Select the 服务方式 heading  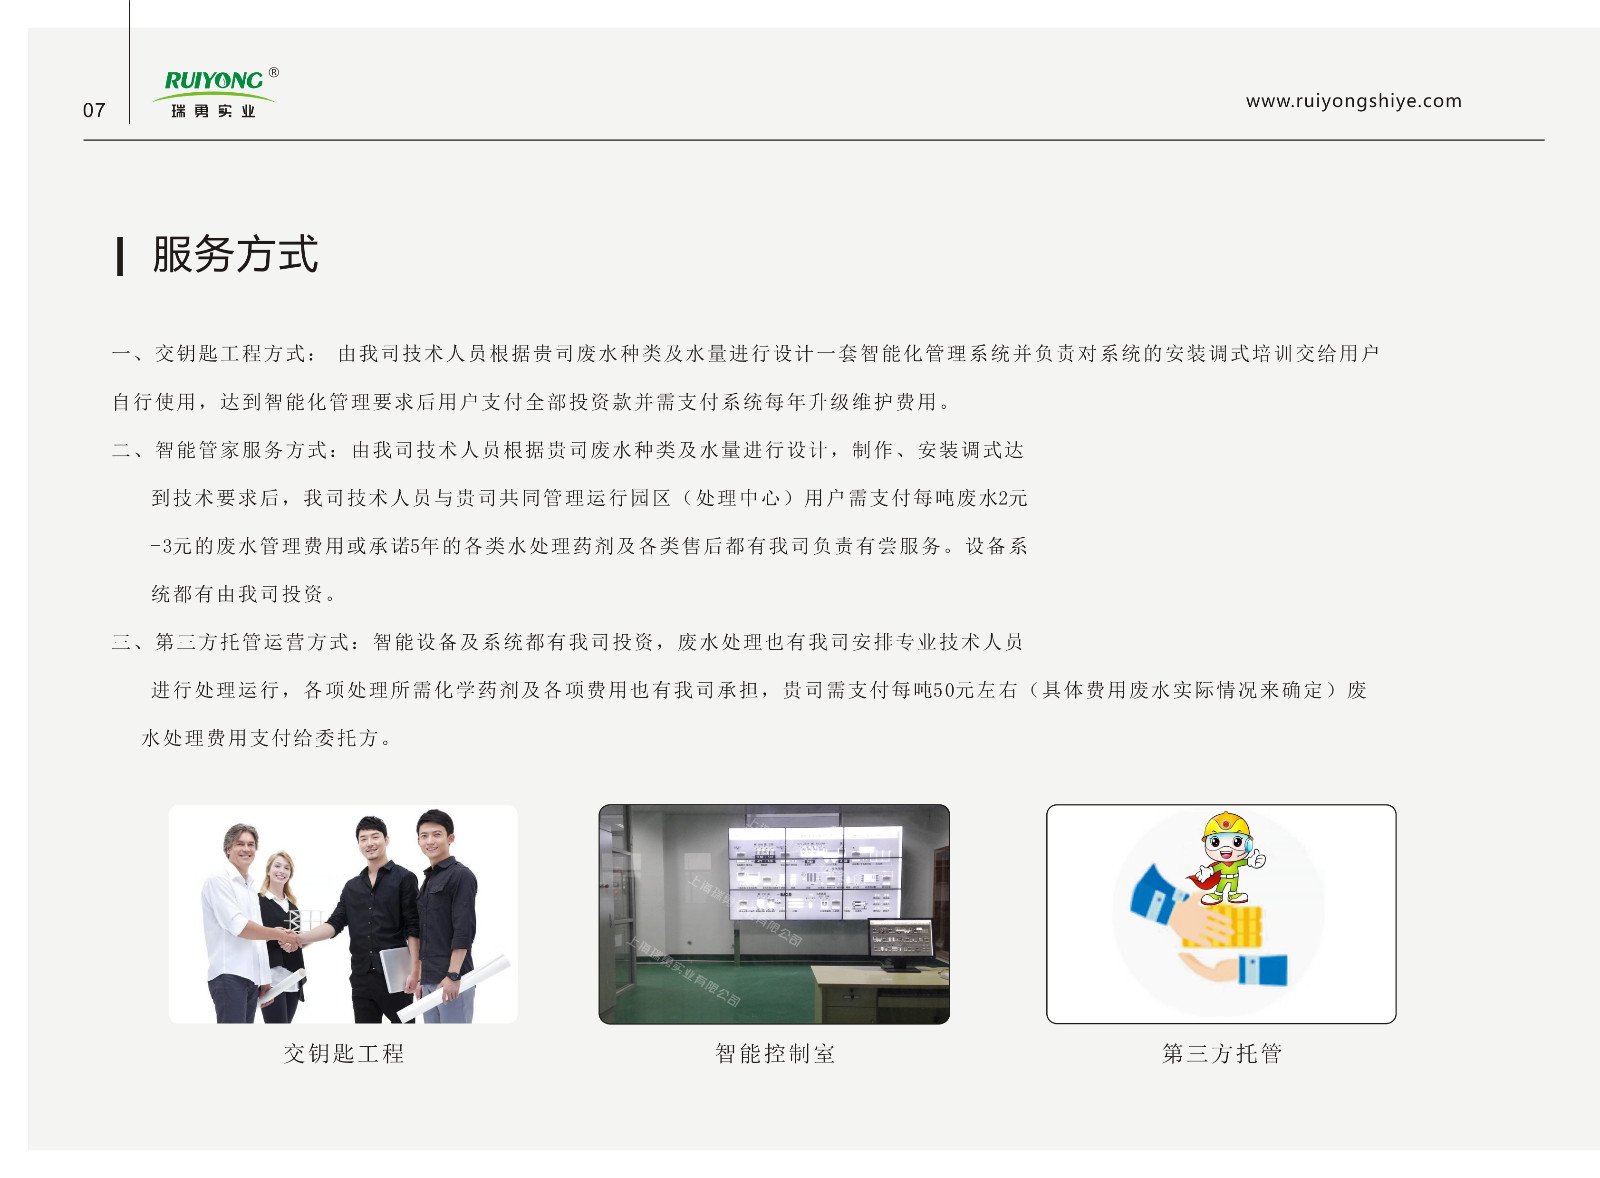click(235, 255)
